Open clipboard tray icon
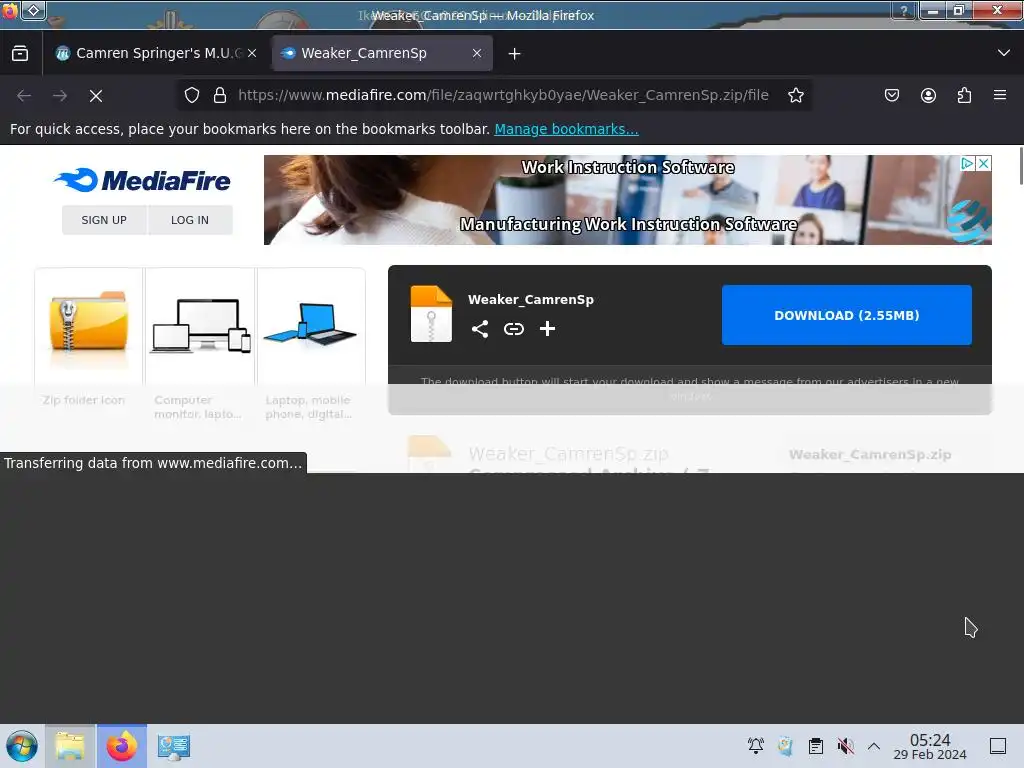Image resolution: width=1024 pixels, height=768 pixels. tap(816, 746)
